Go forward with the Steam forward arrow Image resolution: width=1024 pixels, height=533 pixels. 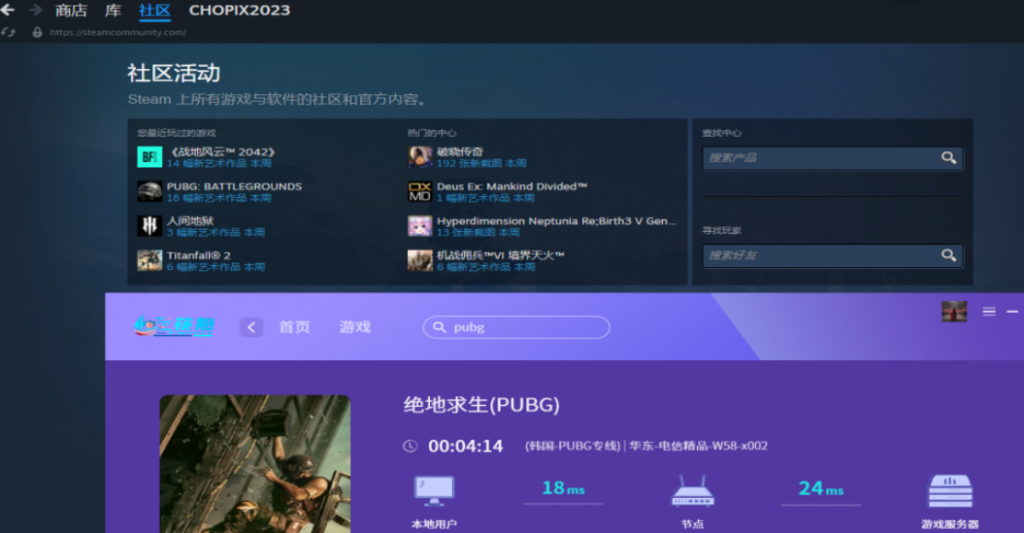pos(35,10)
